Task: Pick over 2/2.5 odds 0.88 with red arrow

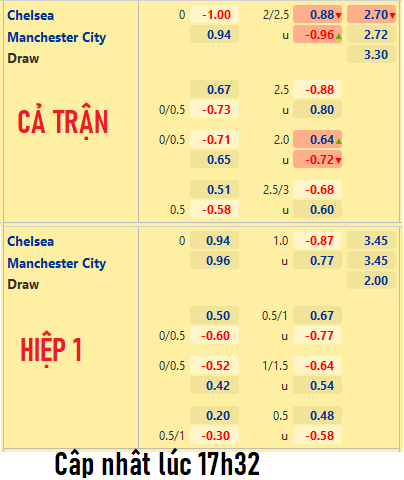Action: (317, 14)
